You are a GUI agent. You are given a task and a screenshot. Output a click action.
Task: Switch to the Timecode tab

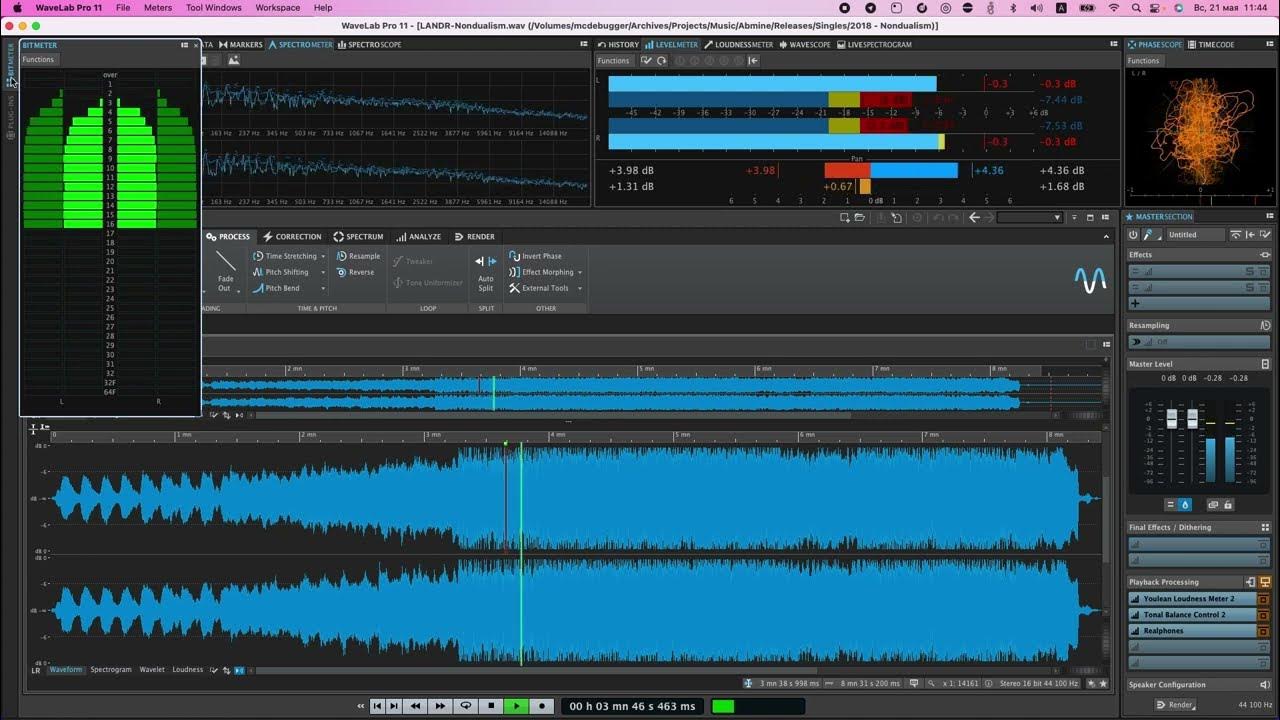click(1211, 45)
